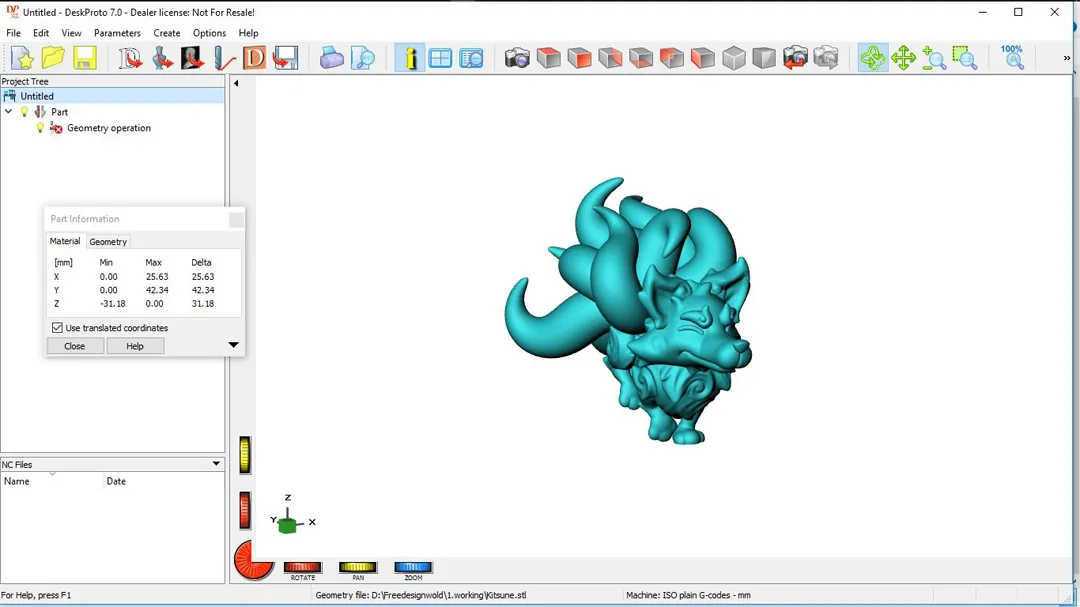
Task: Click the blue ZOOM thumbwheel
Action: 413,567
